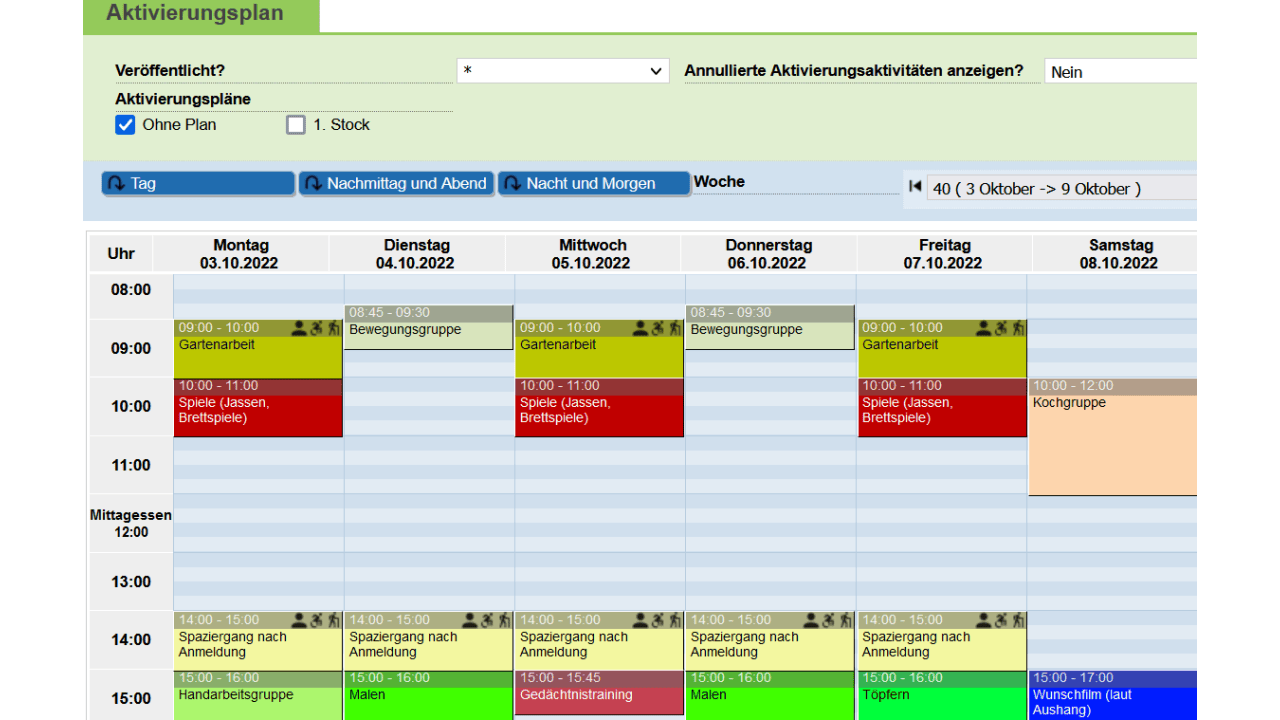Open Dienstag 04.10.2022 column header
Screen dimensions: 1280x720
(x=415, y=254)
